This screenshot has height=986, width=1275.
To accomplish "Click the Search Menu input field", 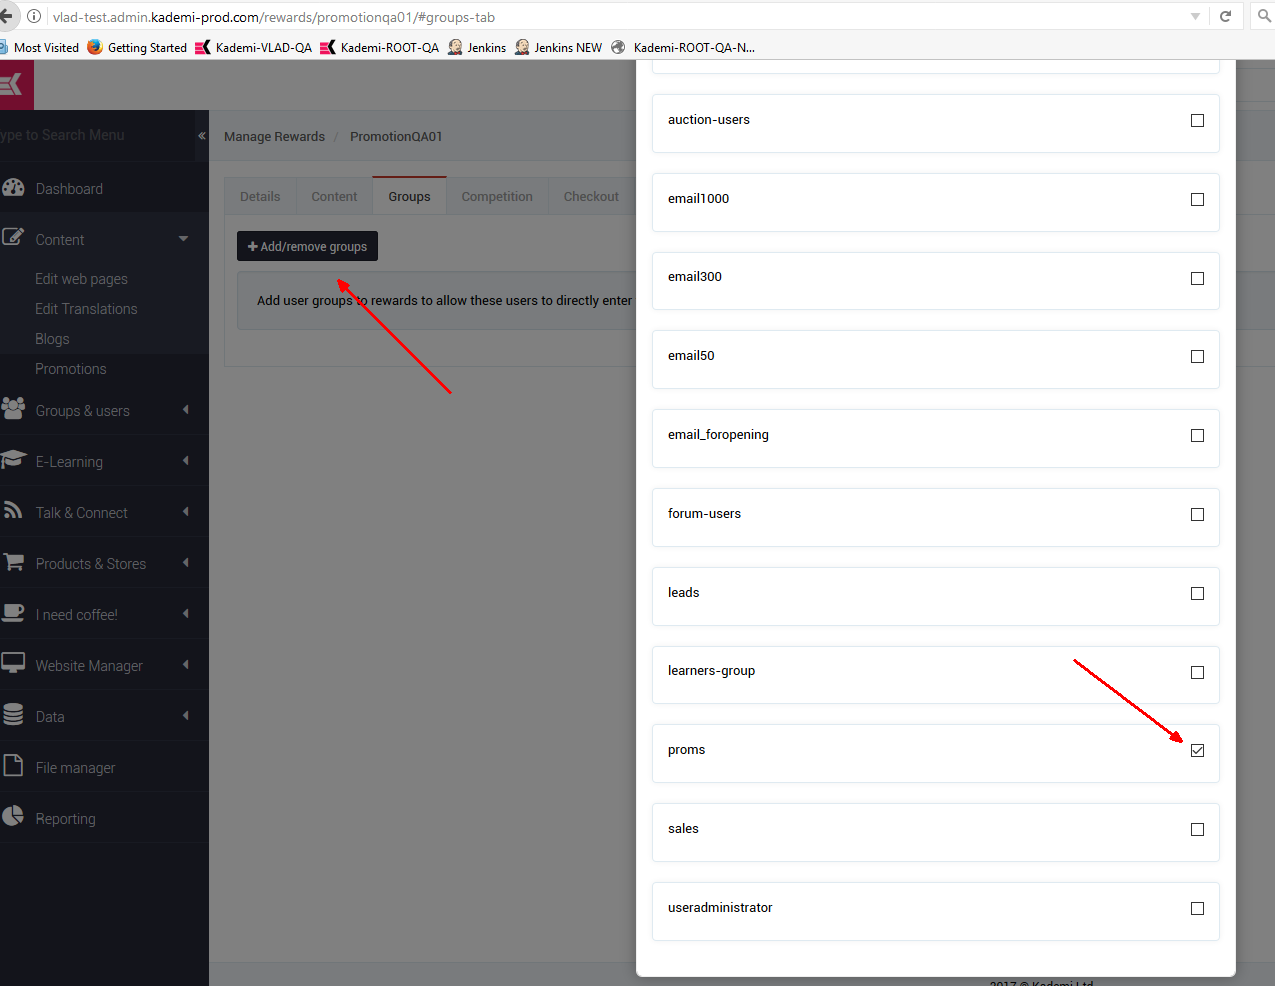I will (97, 135).
